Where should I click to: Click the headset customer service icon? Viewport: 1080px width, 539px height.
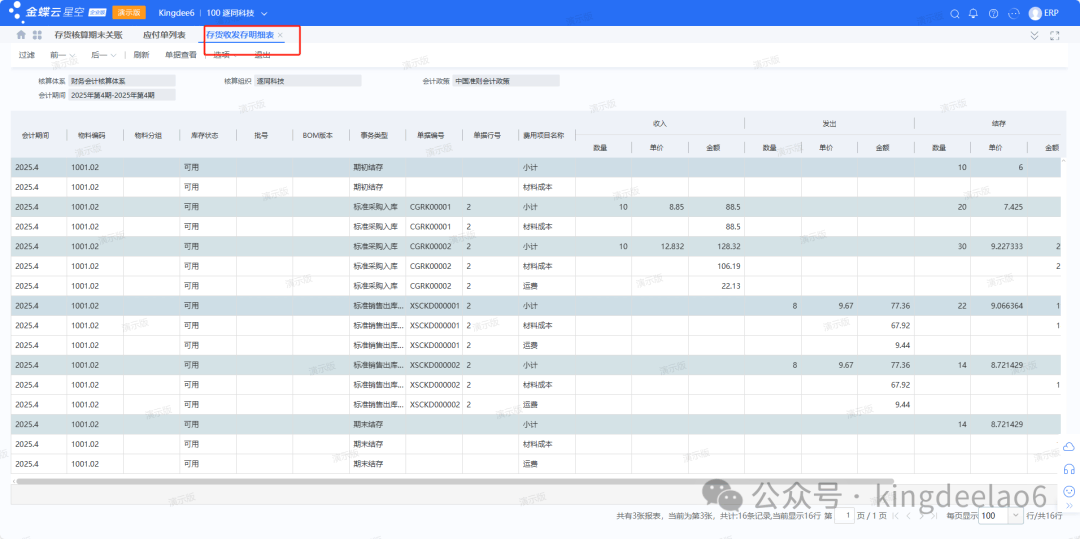(1068, 469)
